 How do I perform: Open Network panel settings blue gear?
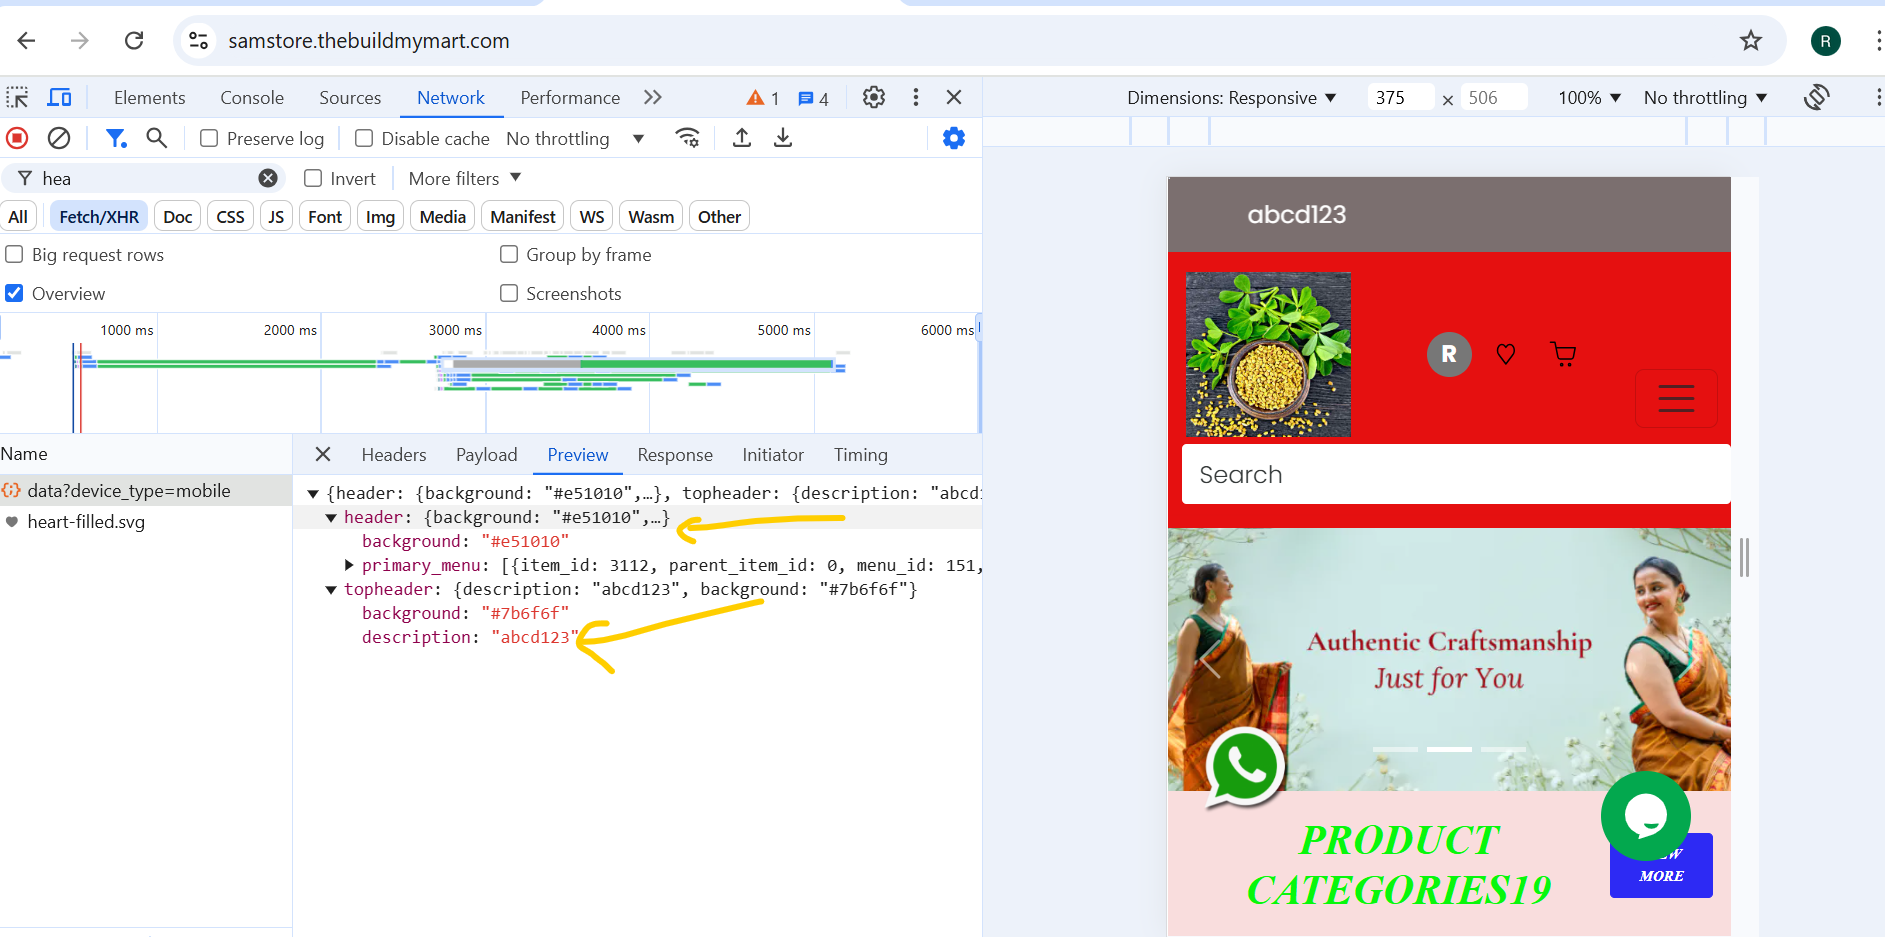pyautogui.click(x=954, y=138)
